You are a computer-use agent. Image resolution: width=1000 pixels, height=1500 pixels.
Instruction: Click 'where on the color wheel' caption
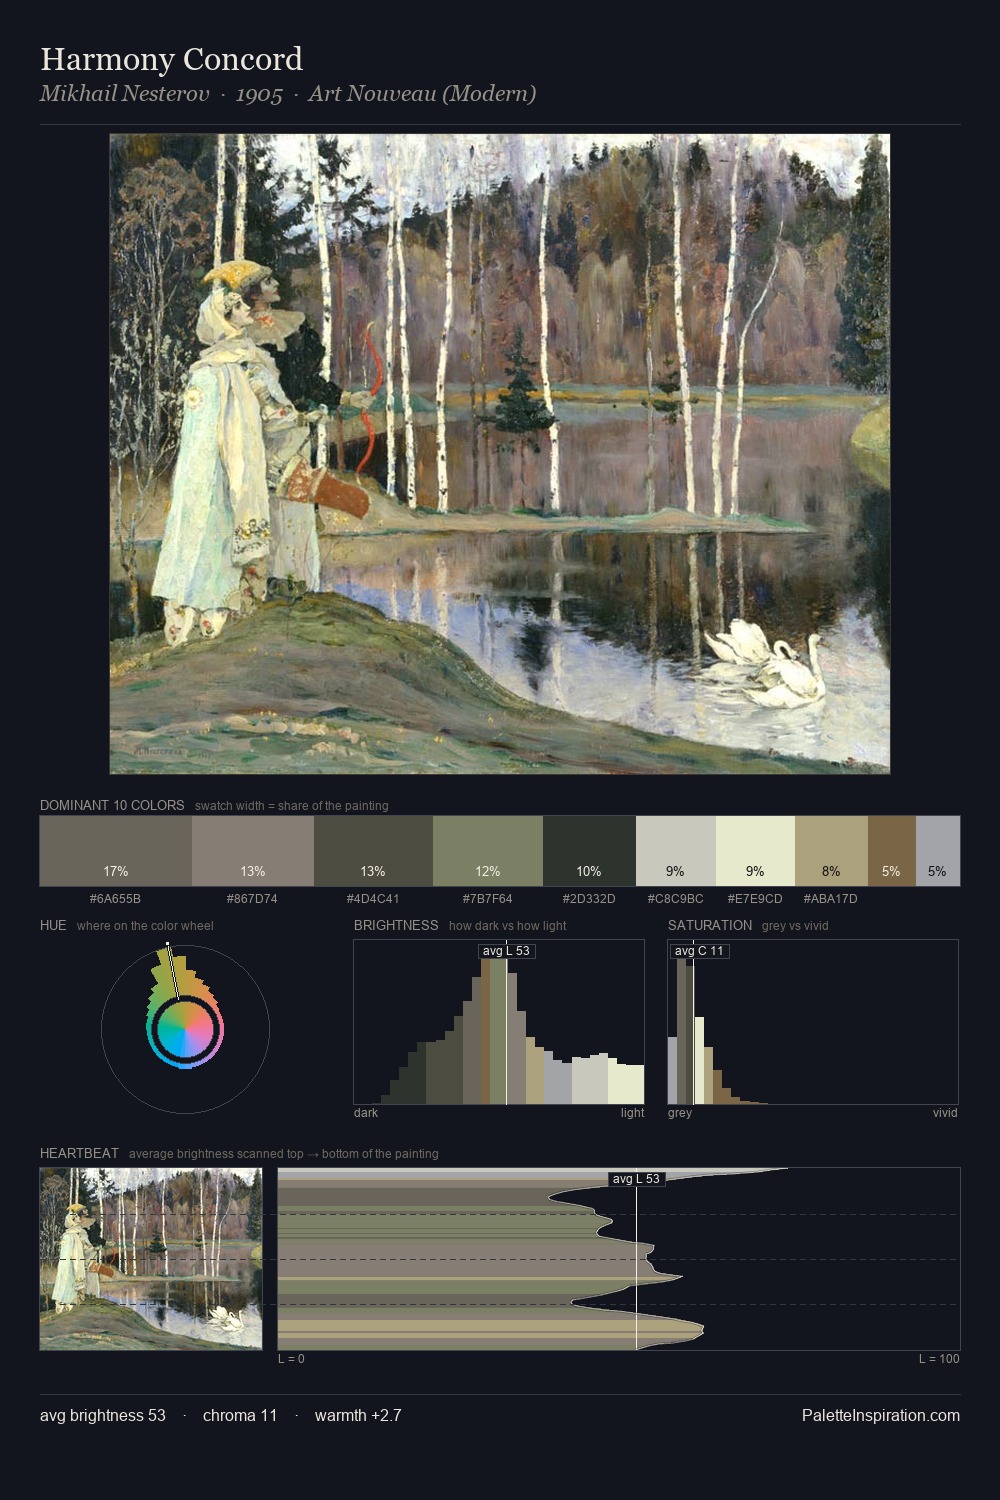145,926
